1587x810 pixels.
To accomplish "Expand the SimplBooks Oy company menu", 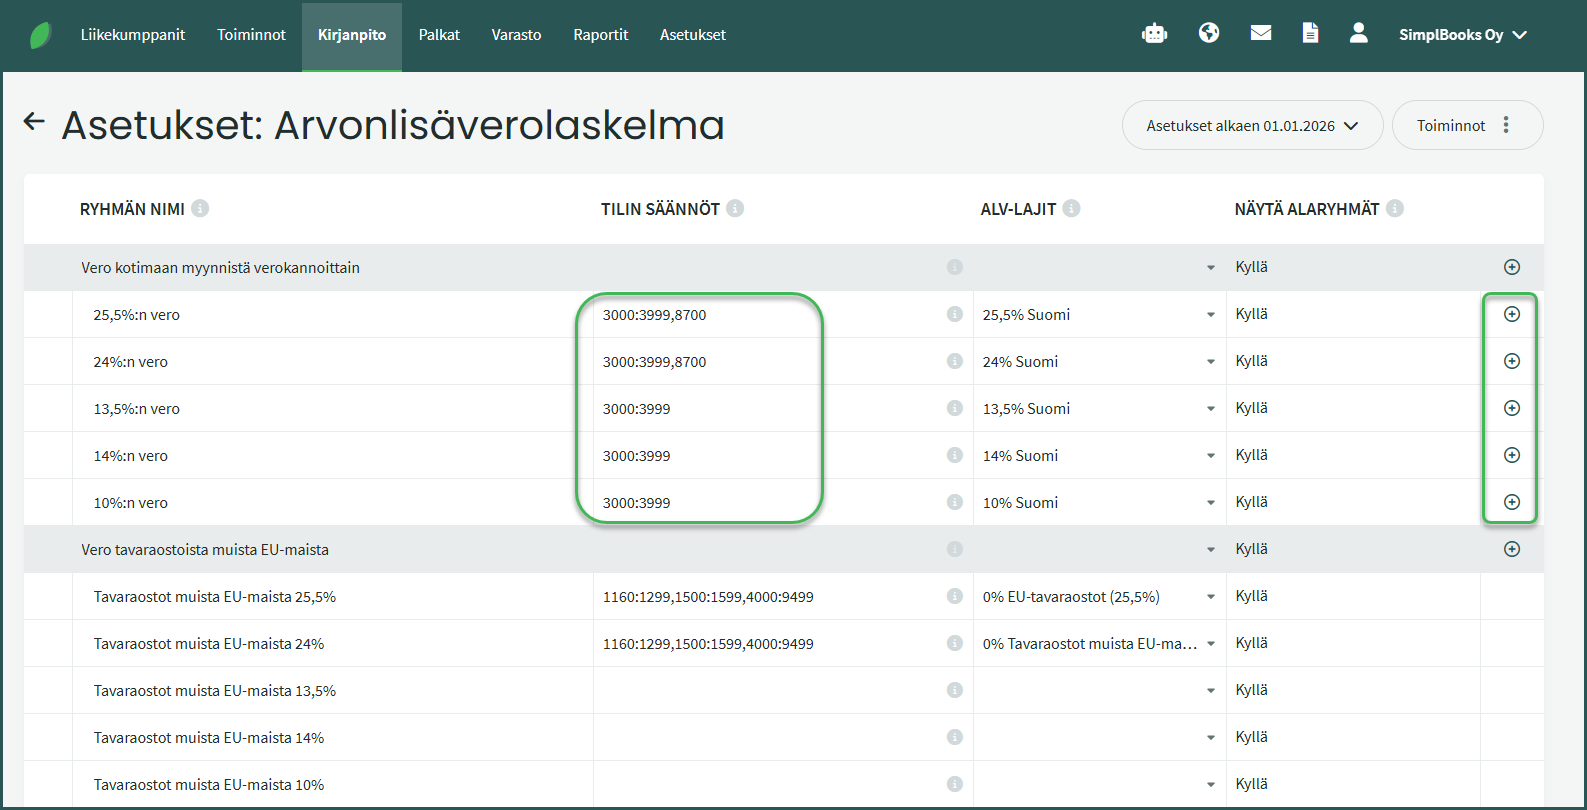I will (x=1462, y=35).
